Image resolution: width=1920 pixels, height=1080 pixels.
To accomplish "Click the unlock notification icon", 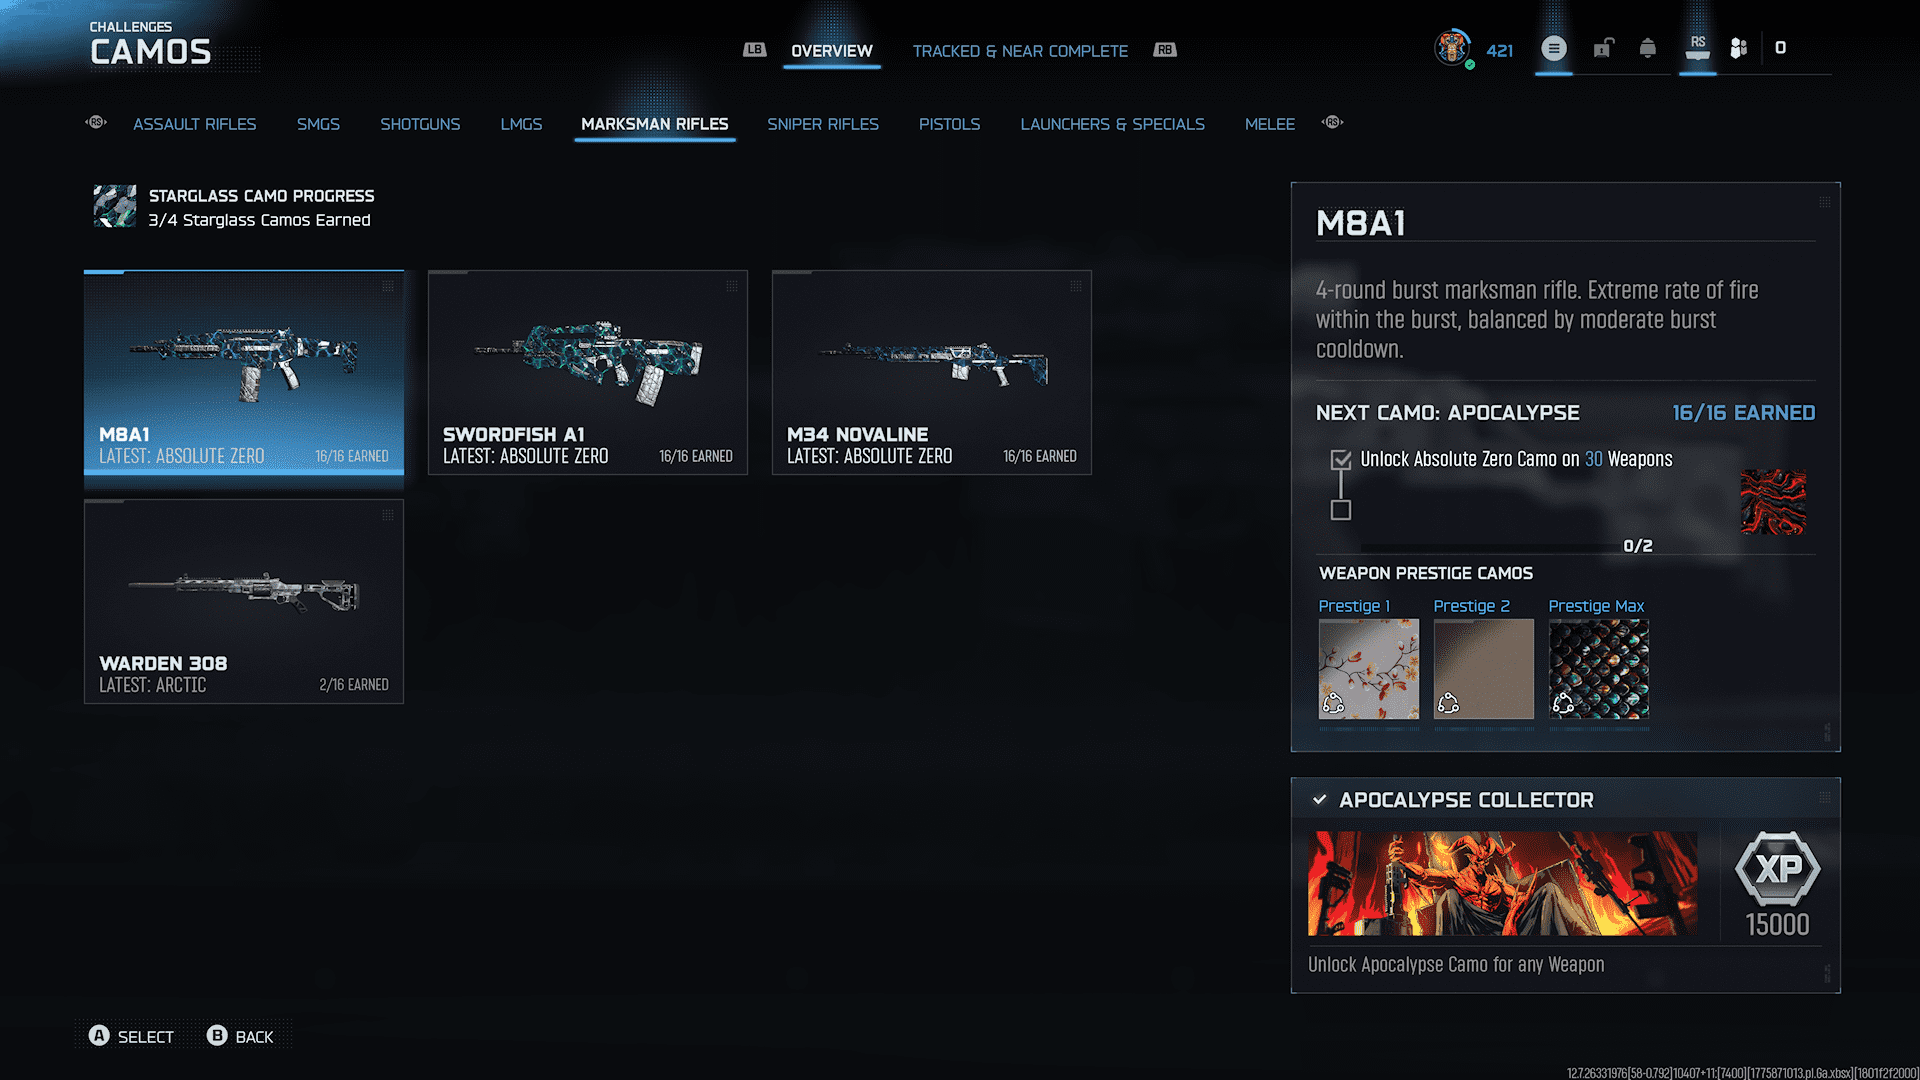I will (x=1603, y=48).
